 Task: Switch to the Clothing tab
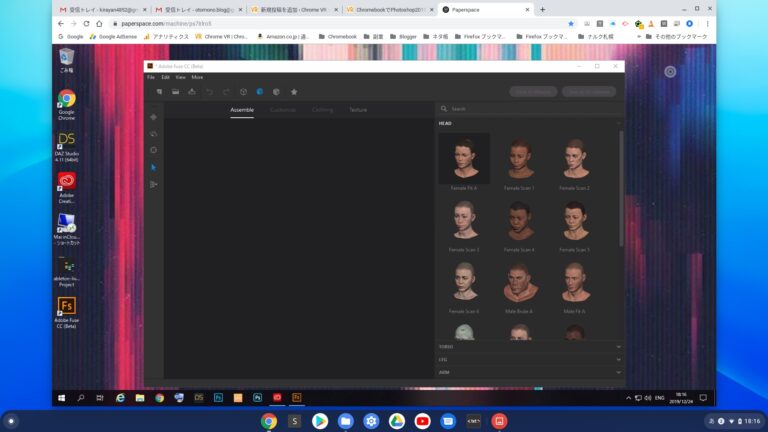click(x=322, y=110)
